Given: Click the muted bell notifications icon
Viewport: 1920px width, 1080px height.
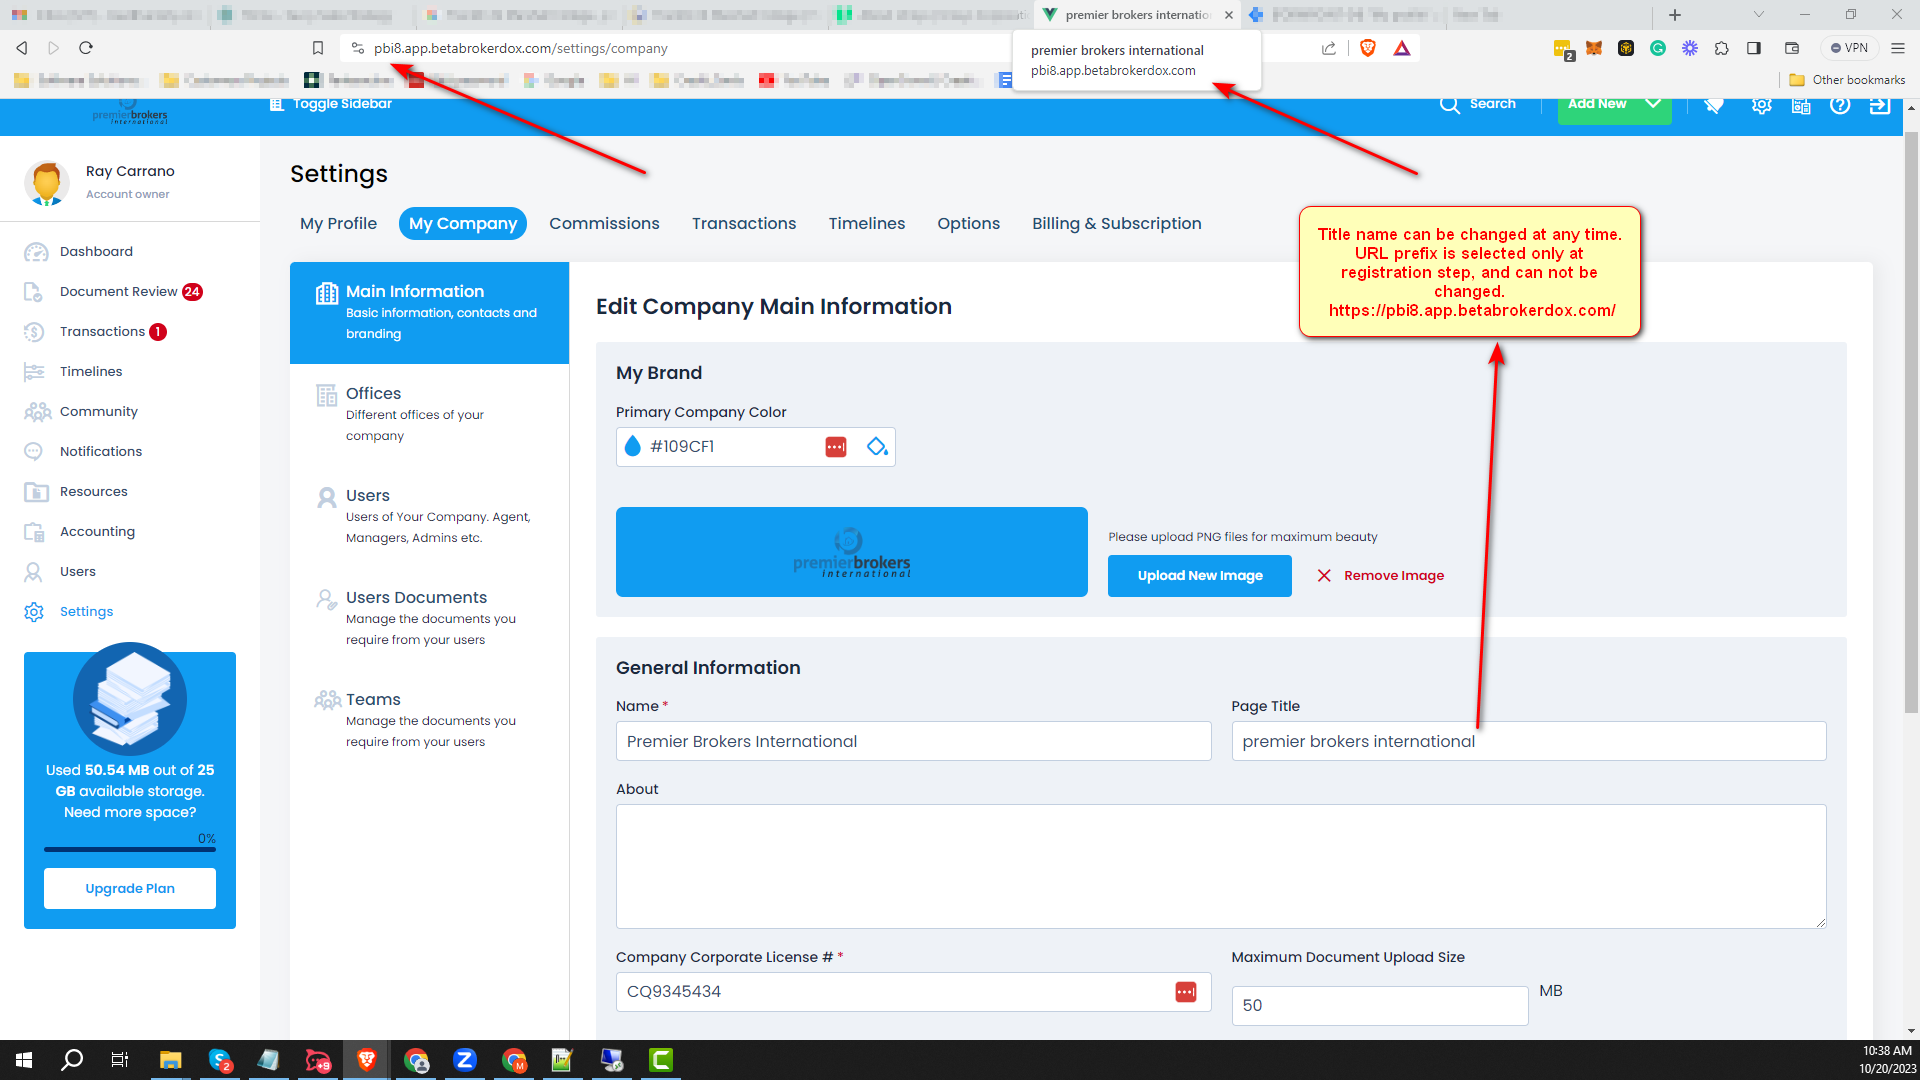Looking at the screenshot, I should coord(1714,105).
